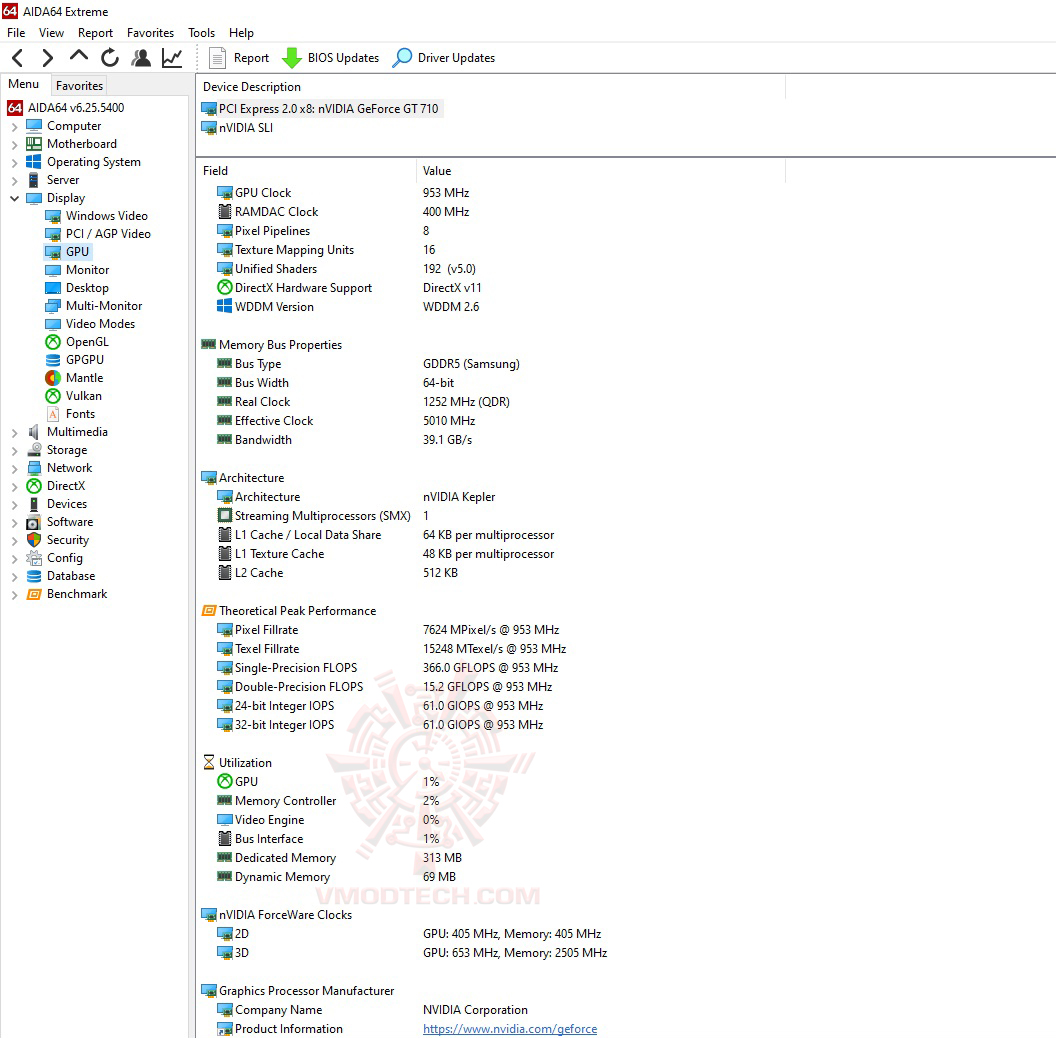Select Windows Video under Display
Image resolution: width=1056 pixels, height=1038 pixels.
[x=96, y=216]
